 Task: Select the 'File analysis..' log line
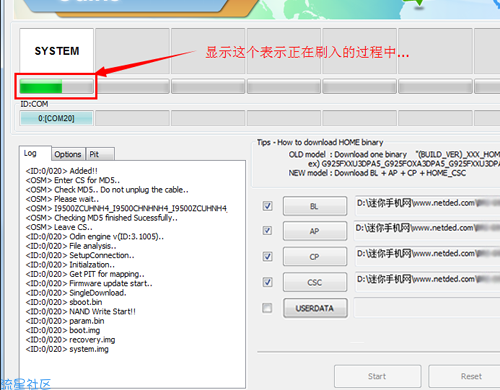pos(71,246)
